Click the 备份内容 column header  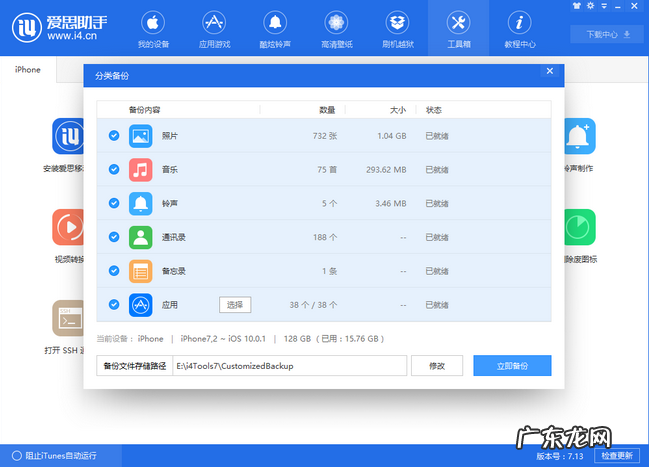click(x=144, y=110)
